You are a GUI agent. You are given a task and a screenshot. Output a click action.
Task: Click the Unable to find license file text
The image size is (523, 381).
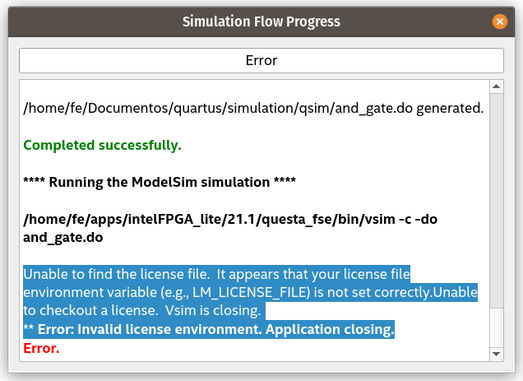116,274
